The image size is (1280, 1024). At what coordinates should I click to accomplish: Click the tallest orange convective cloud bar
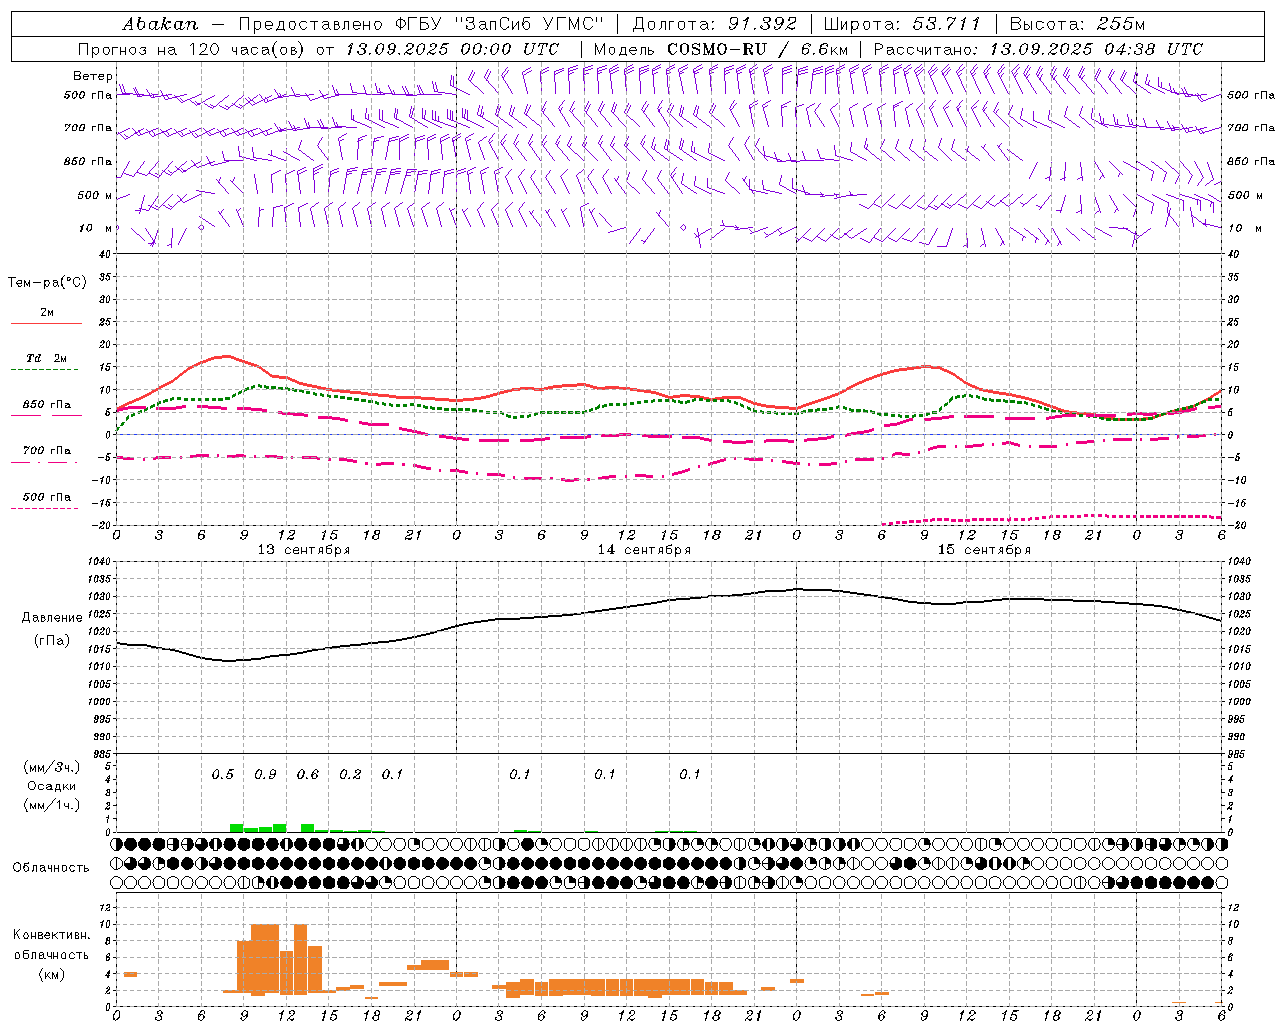click(x=265, y=959)
